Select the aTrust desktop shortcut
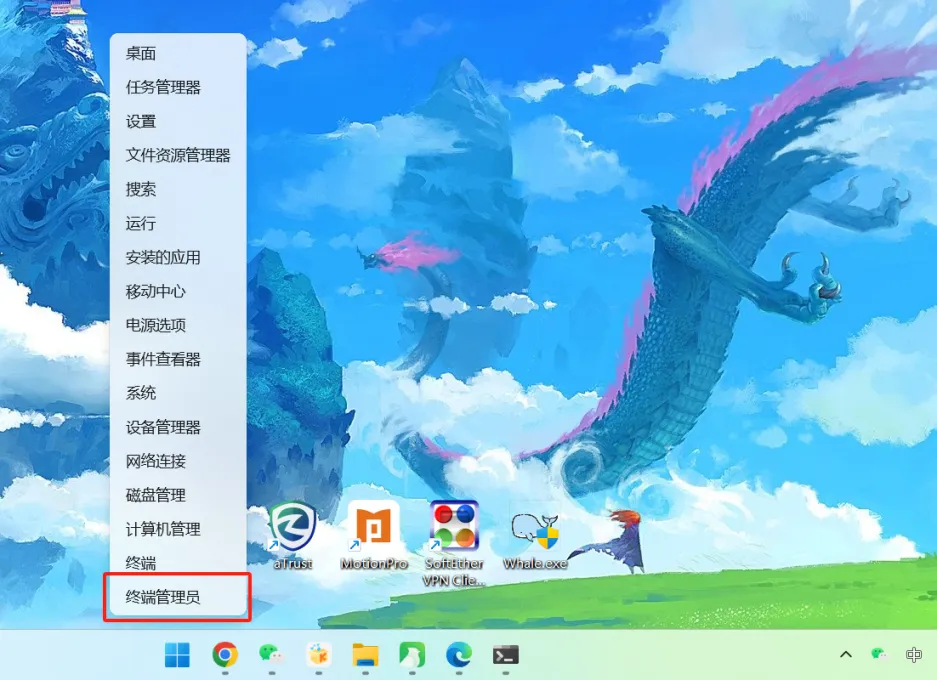Screen dimensions: 937x680 [292, 535]
